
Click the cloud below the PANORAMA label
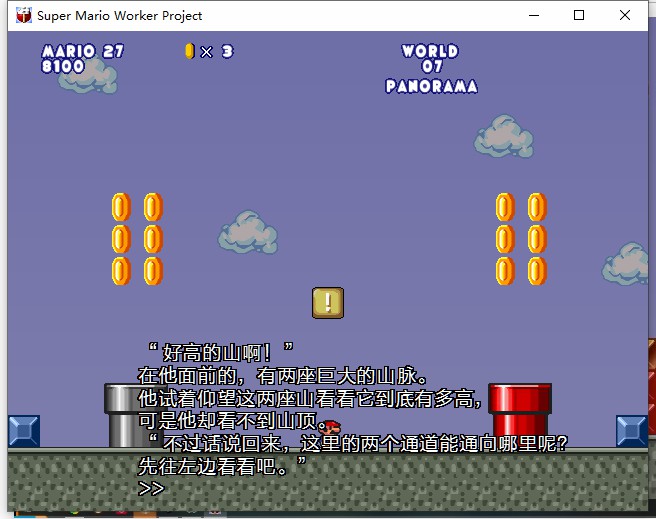point(504,136)
